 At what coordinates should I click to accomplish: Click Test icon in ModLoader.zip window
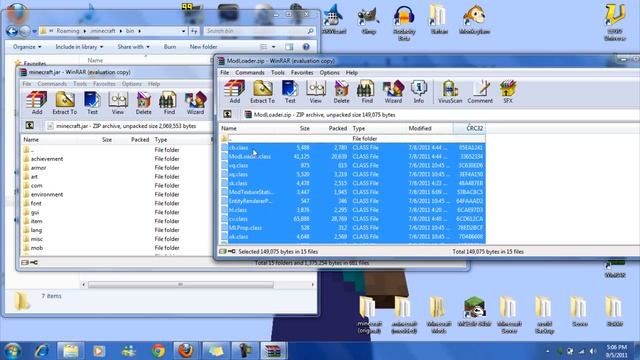click(290, 91)
